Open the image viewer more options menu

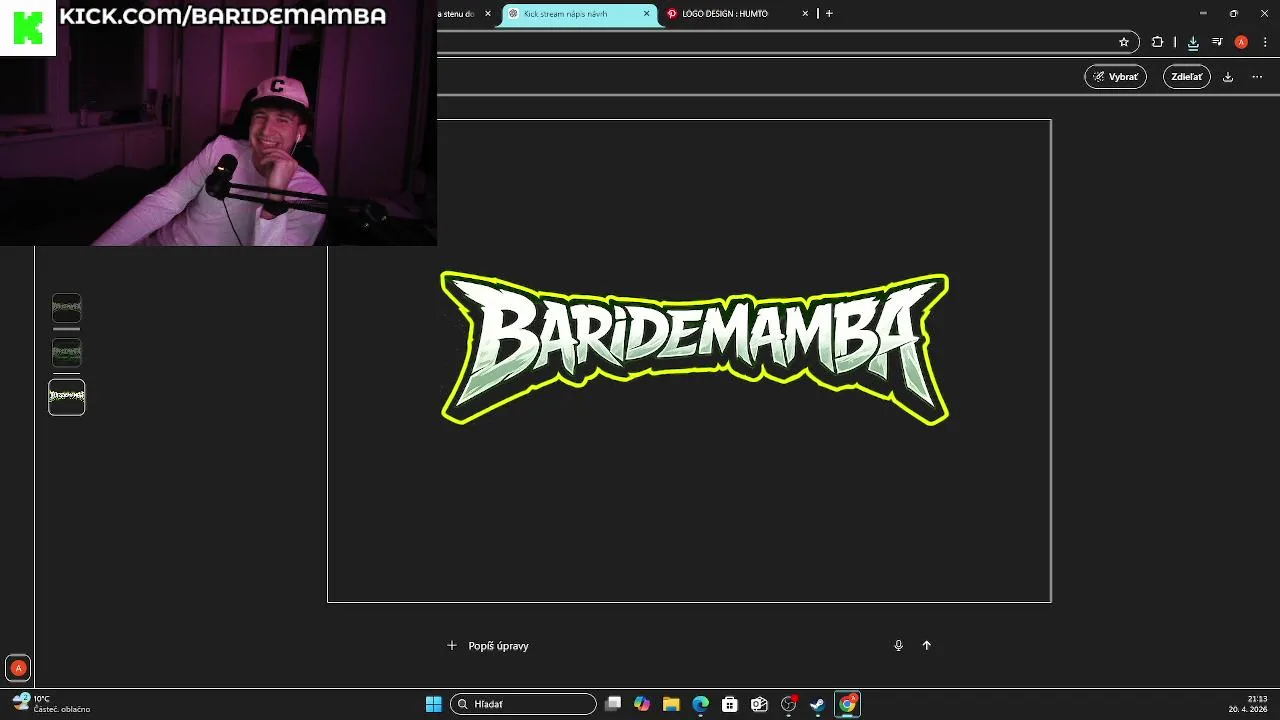point(1257,77)
